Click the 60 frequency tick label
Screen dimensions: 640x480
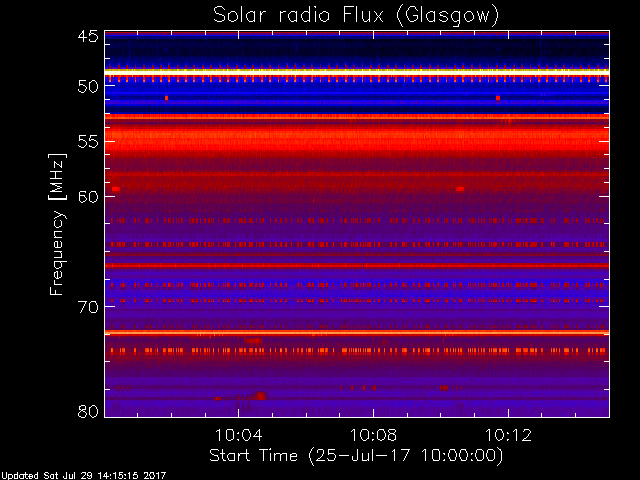pos(88,196)
